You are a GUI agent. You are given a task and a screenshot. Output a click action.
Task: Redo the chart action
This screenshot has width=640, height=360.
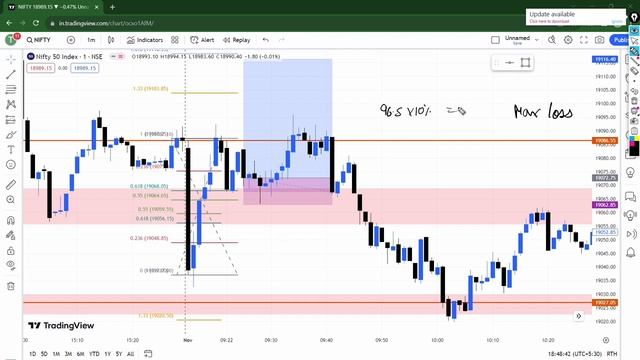281,40
